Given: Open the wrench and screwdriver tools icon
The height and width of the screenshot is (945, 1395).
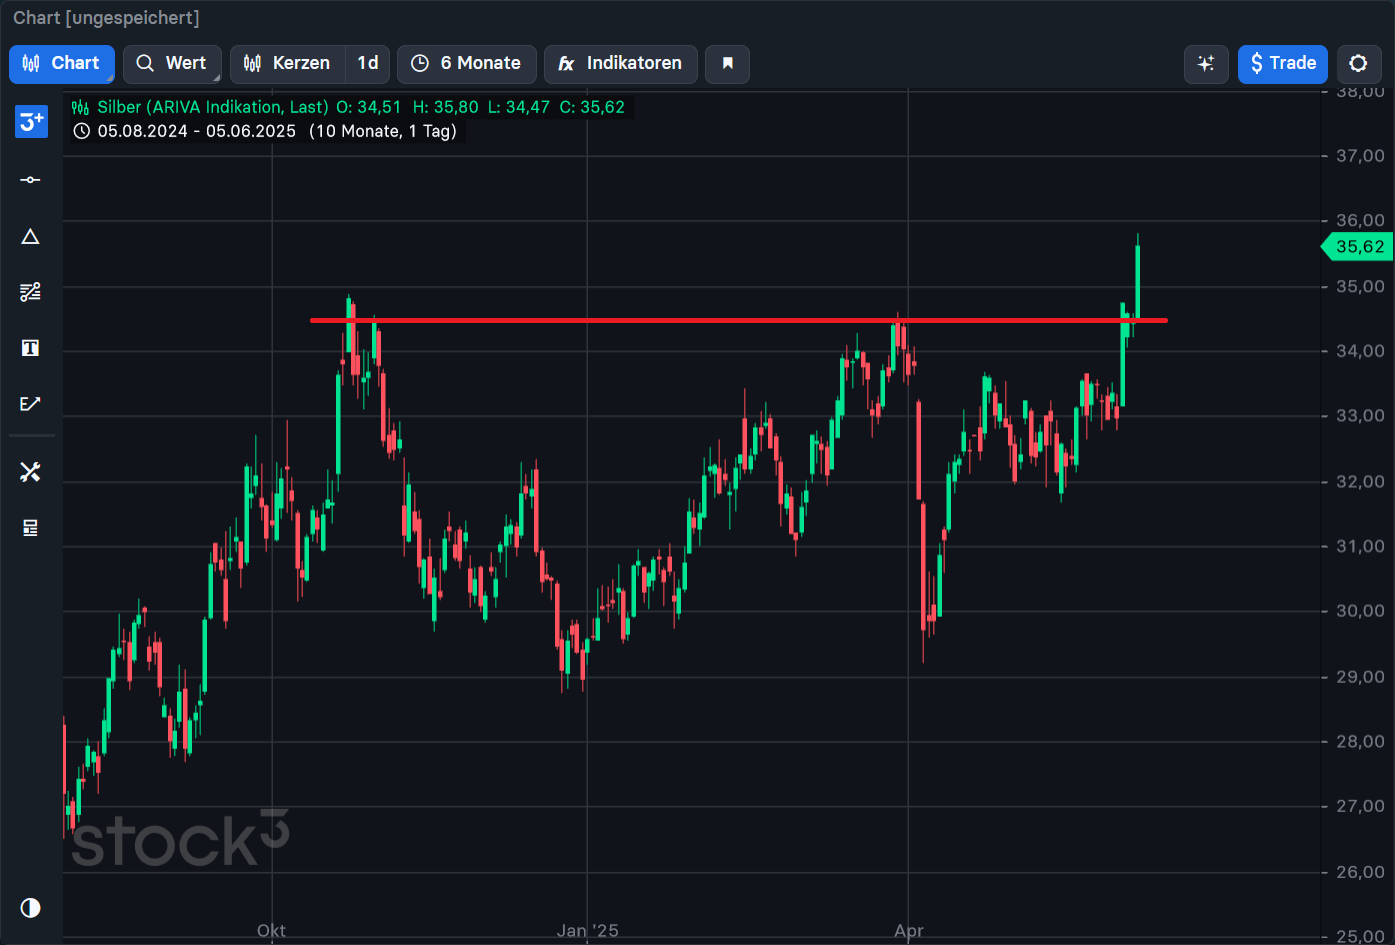Looking at the screenshot, I should click(30, 472).
